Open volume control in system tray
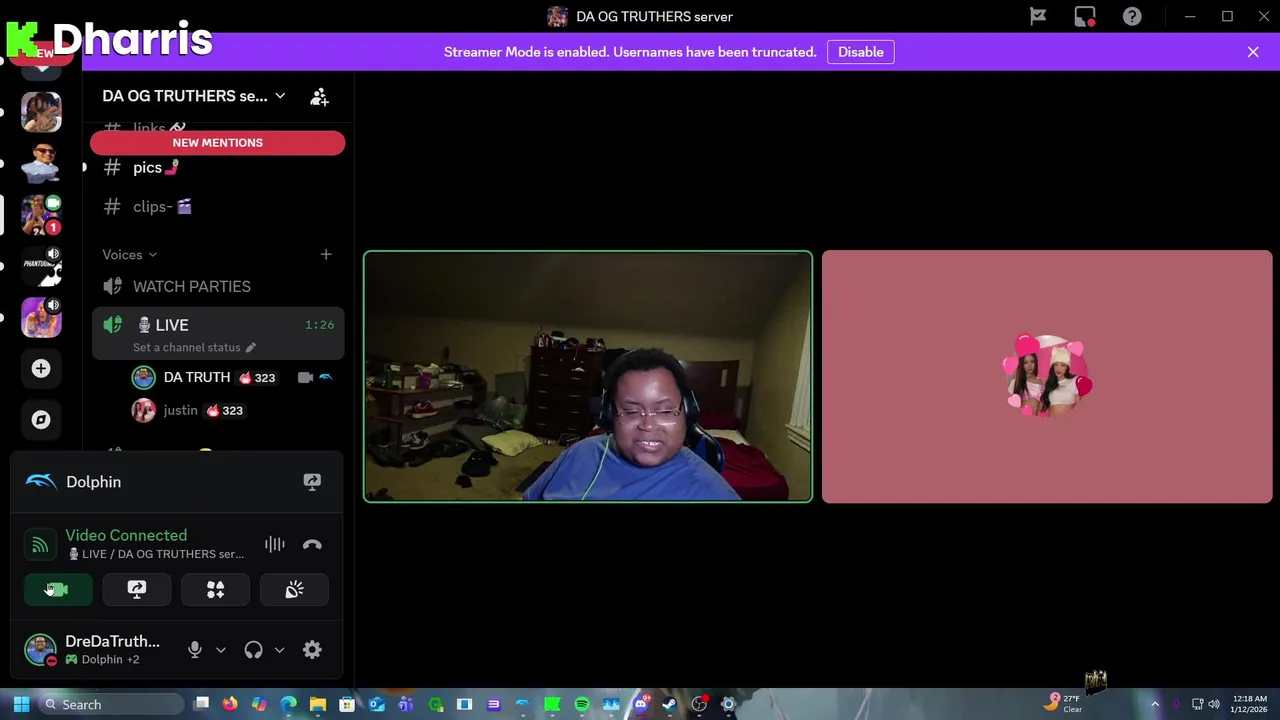The image size is (1280, 720). pyautogui.click(x=1214, y=704)
